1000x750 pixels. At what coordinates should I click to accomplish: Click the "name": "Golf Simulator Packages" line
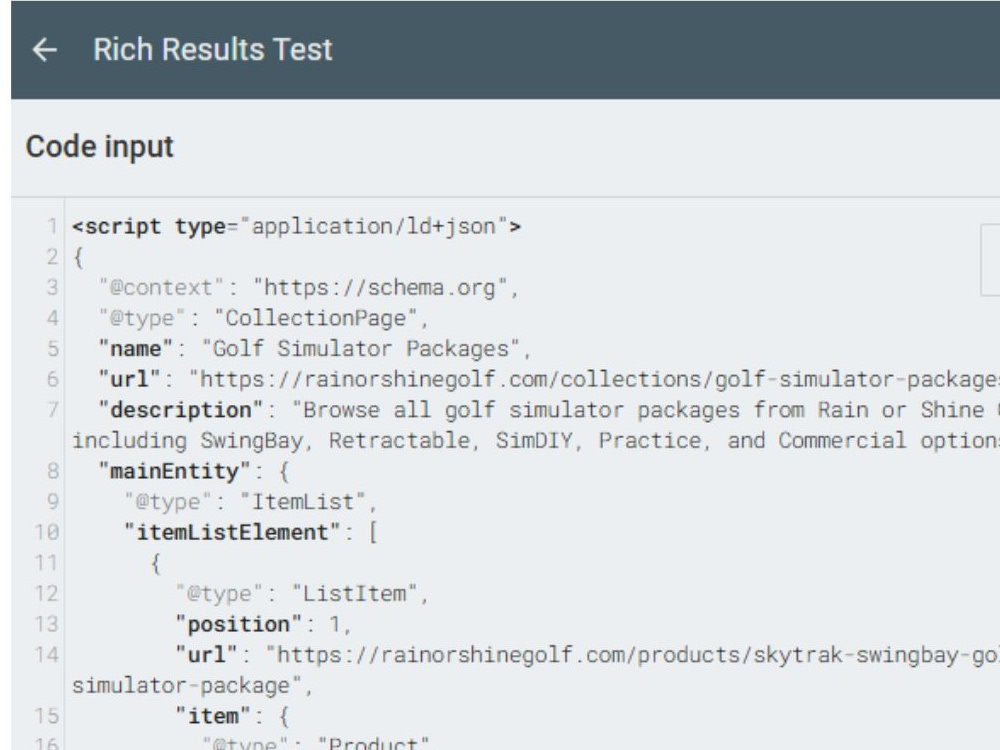click(x=314, y=349)
